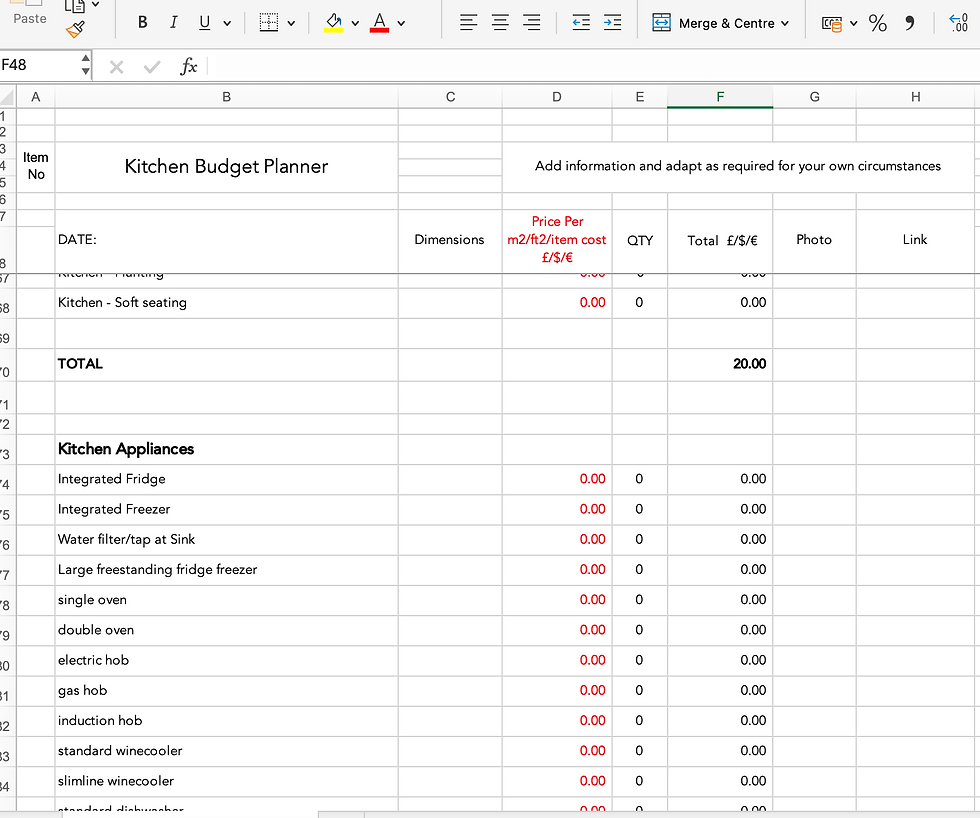Open the Name Box stepper arrows
This screenshot has height=818, width=980.
click(x=86, y=65)
